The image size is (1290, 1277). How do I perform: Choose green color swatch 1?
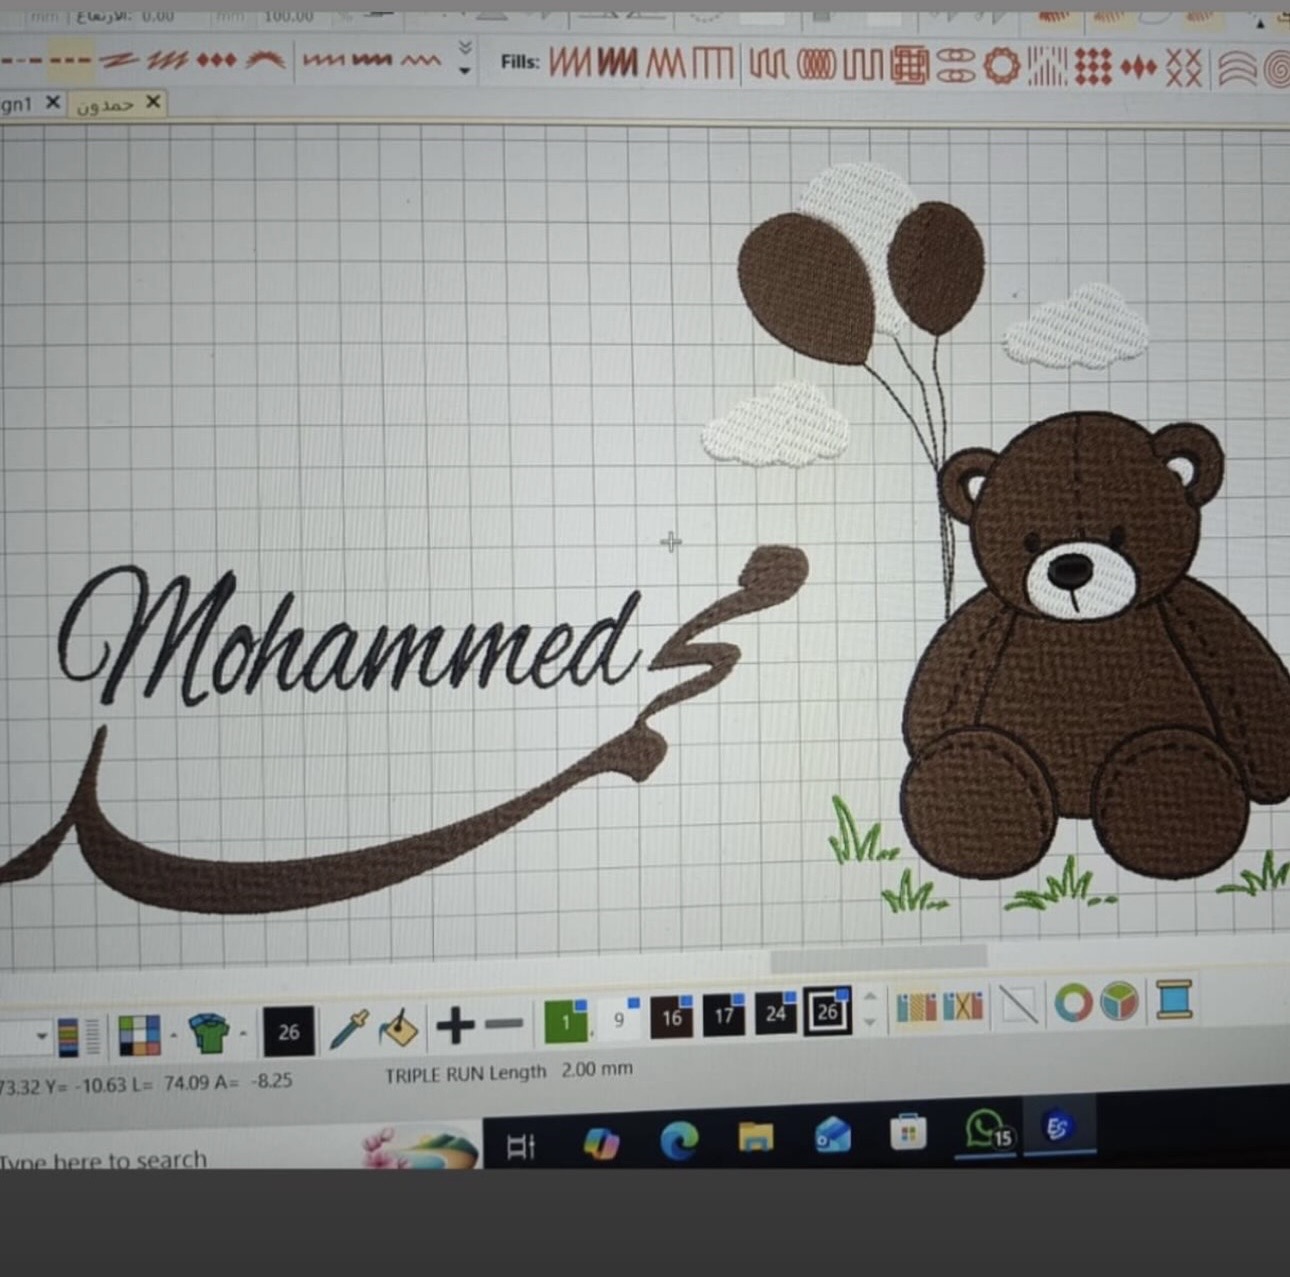(x=566, y=1021)
